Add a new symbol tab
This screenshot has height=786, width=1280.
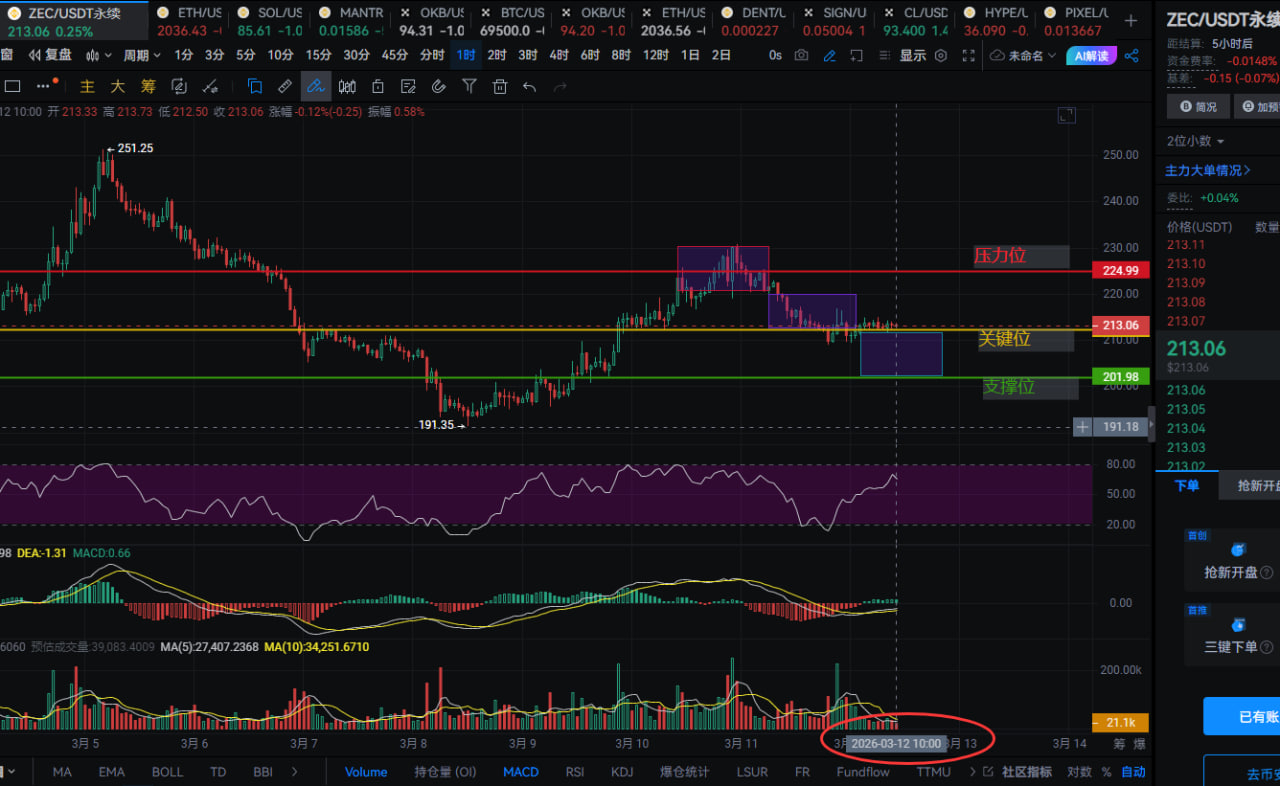click(1130, 20)
